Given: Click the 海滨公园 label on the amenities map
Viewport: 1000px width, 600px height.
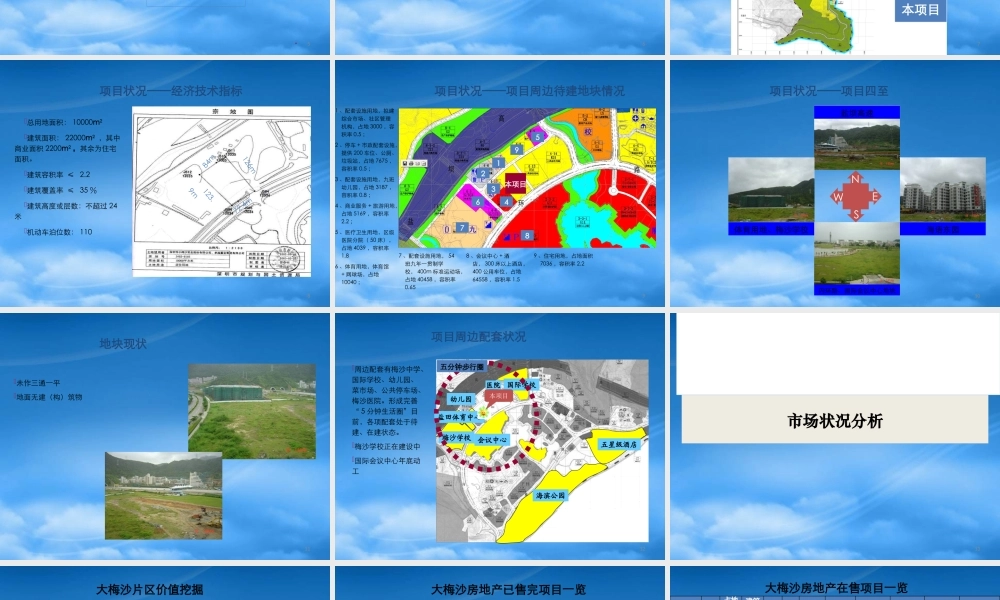Looking at the screenshot, I should (550, 495).
